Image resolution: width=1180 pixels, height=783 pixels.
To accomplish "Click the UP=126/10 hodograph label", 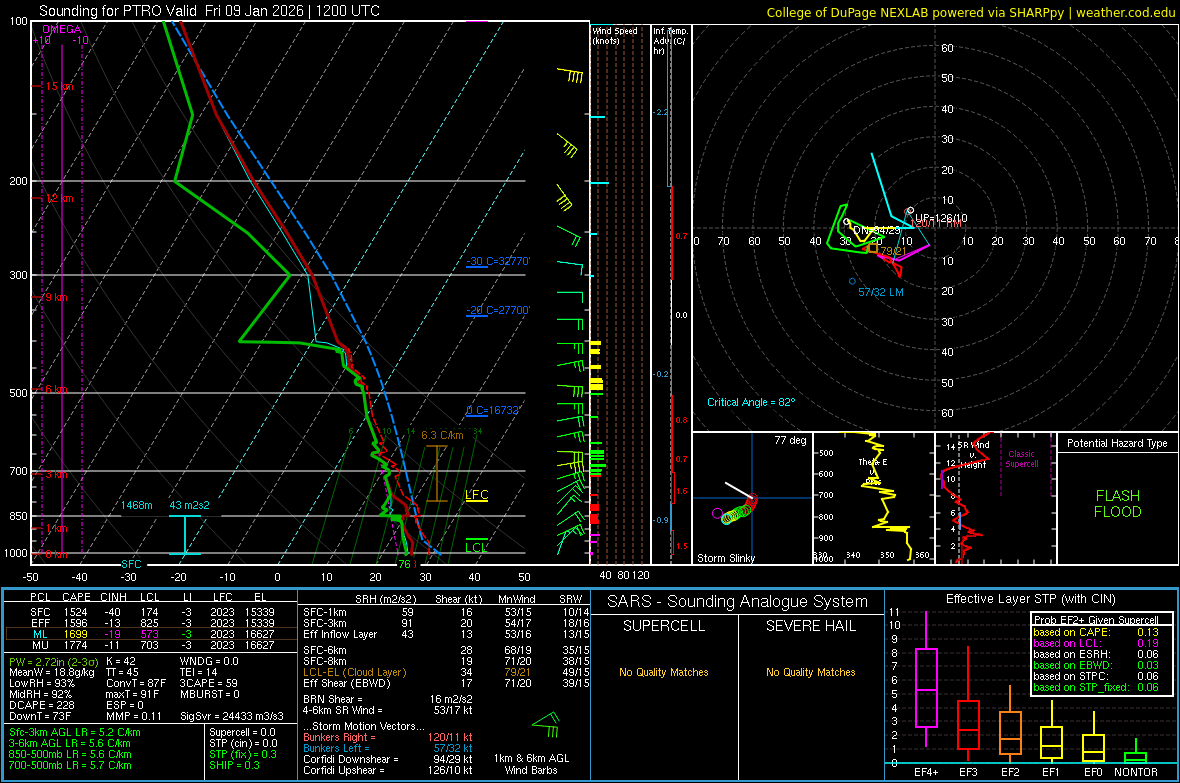I will pos(941,218).
